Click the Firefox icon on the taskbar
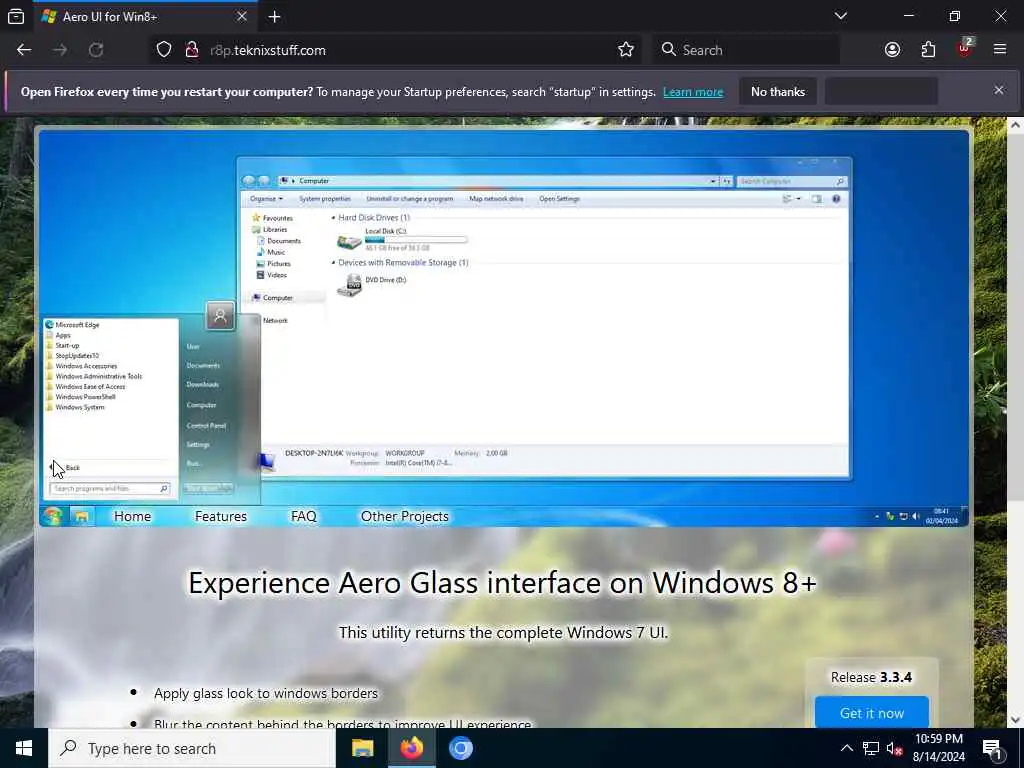This screenshot has height=768, width=1024. click(412, 748)
